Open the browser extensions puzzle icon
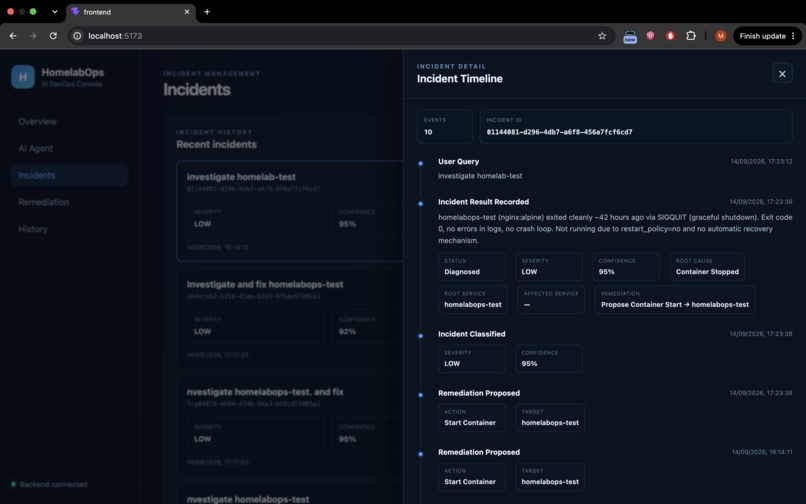806x504 pixels. (x=691, y=35)
